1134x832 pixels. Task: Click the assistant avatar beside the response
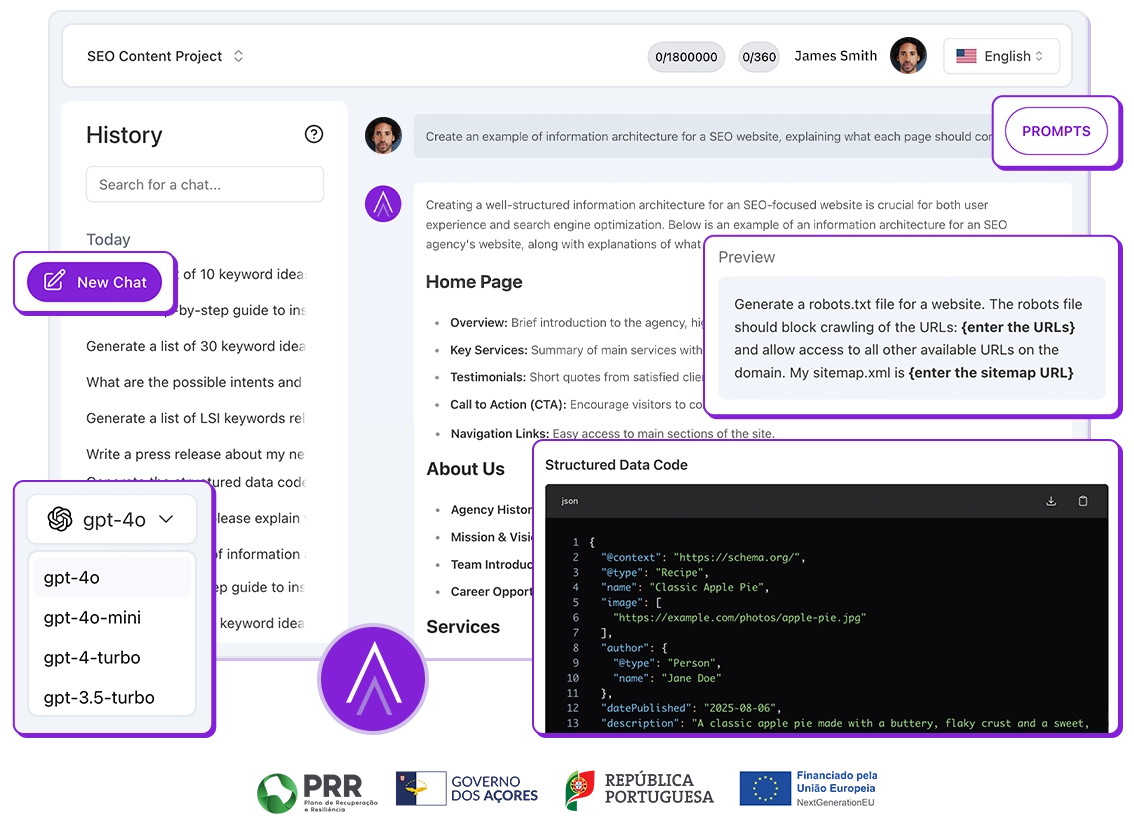(x=383, y=203)
